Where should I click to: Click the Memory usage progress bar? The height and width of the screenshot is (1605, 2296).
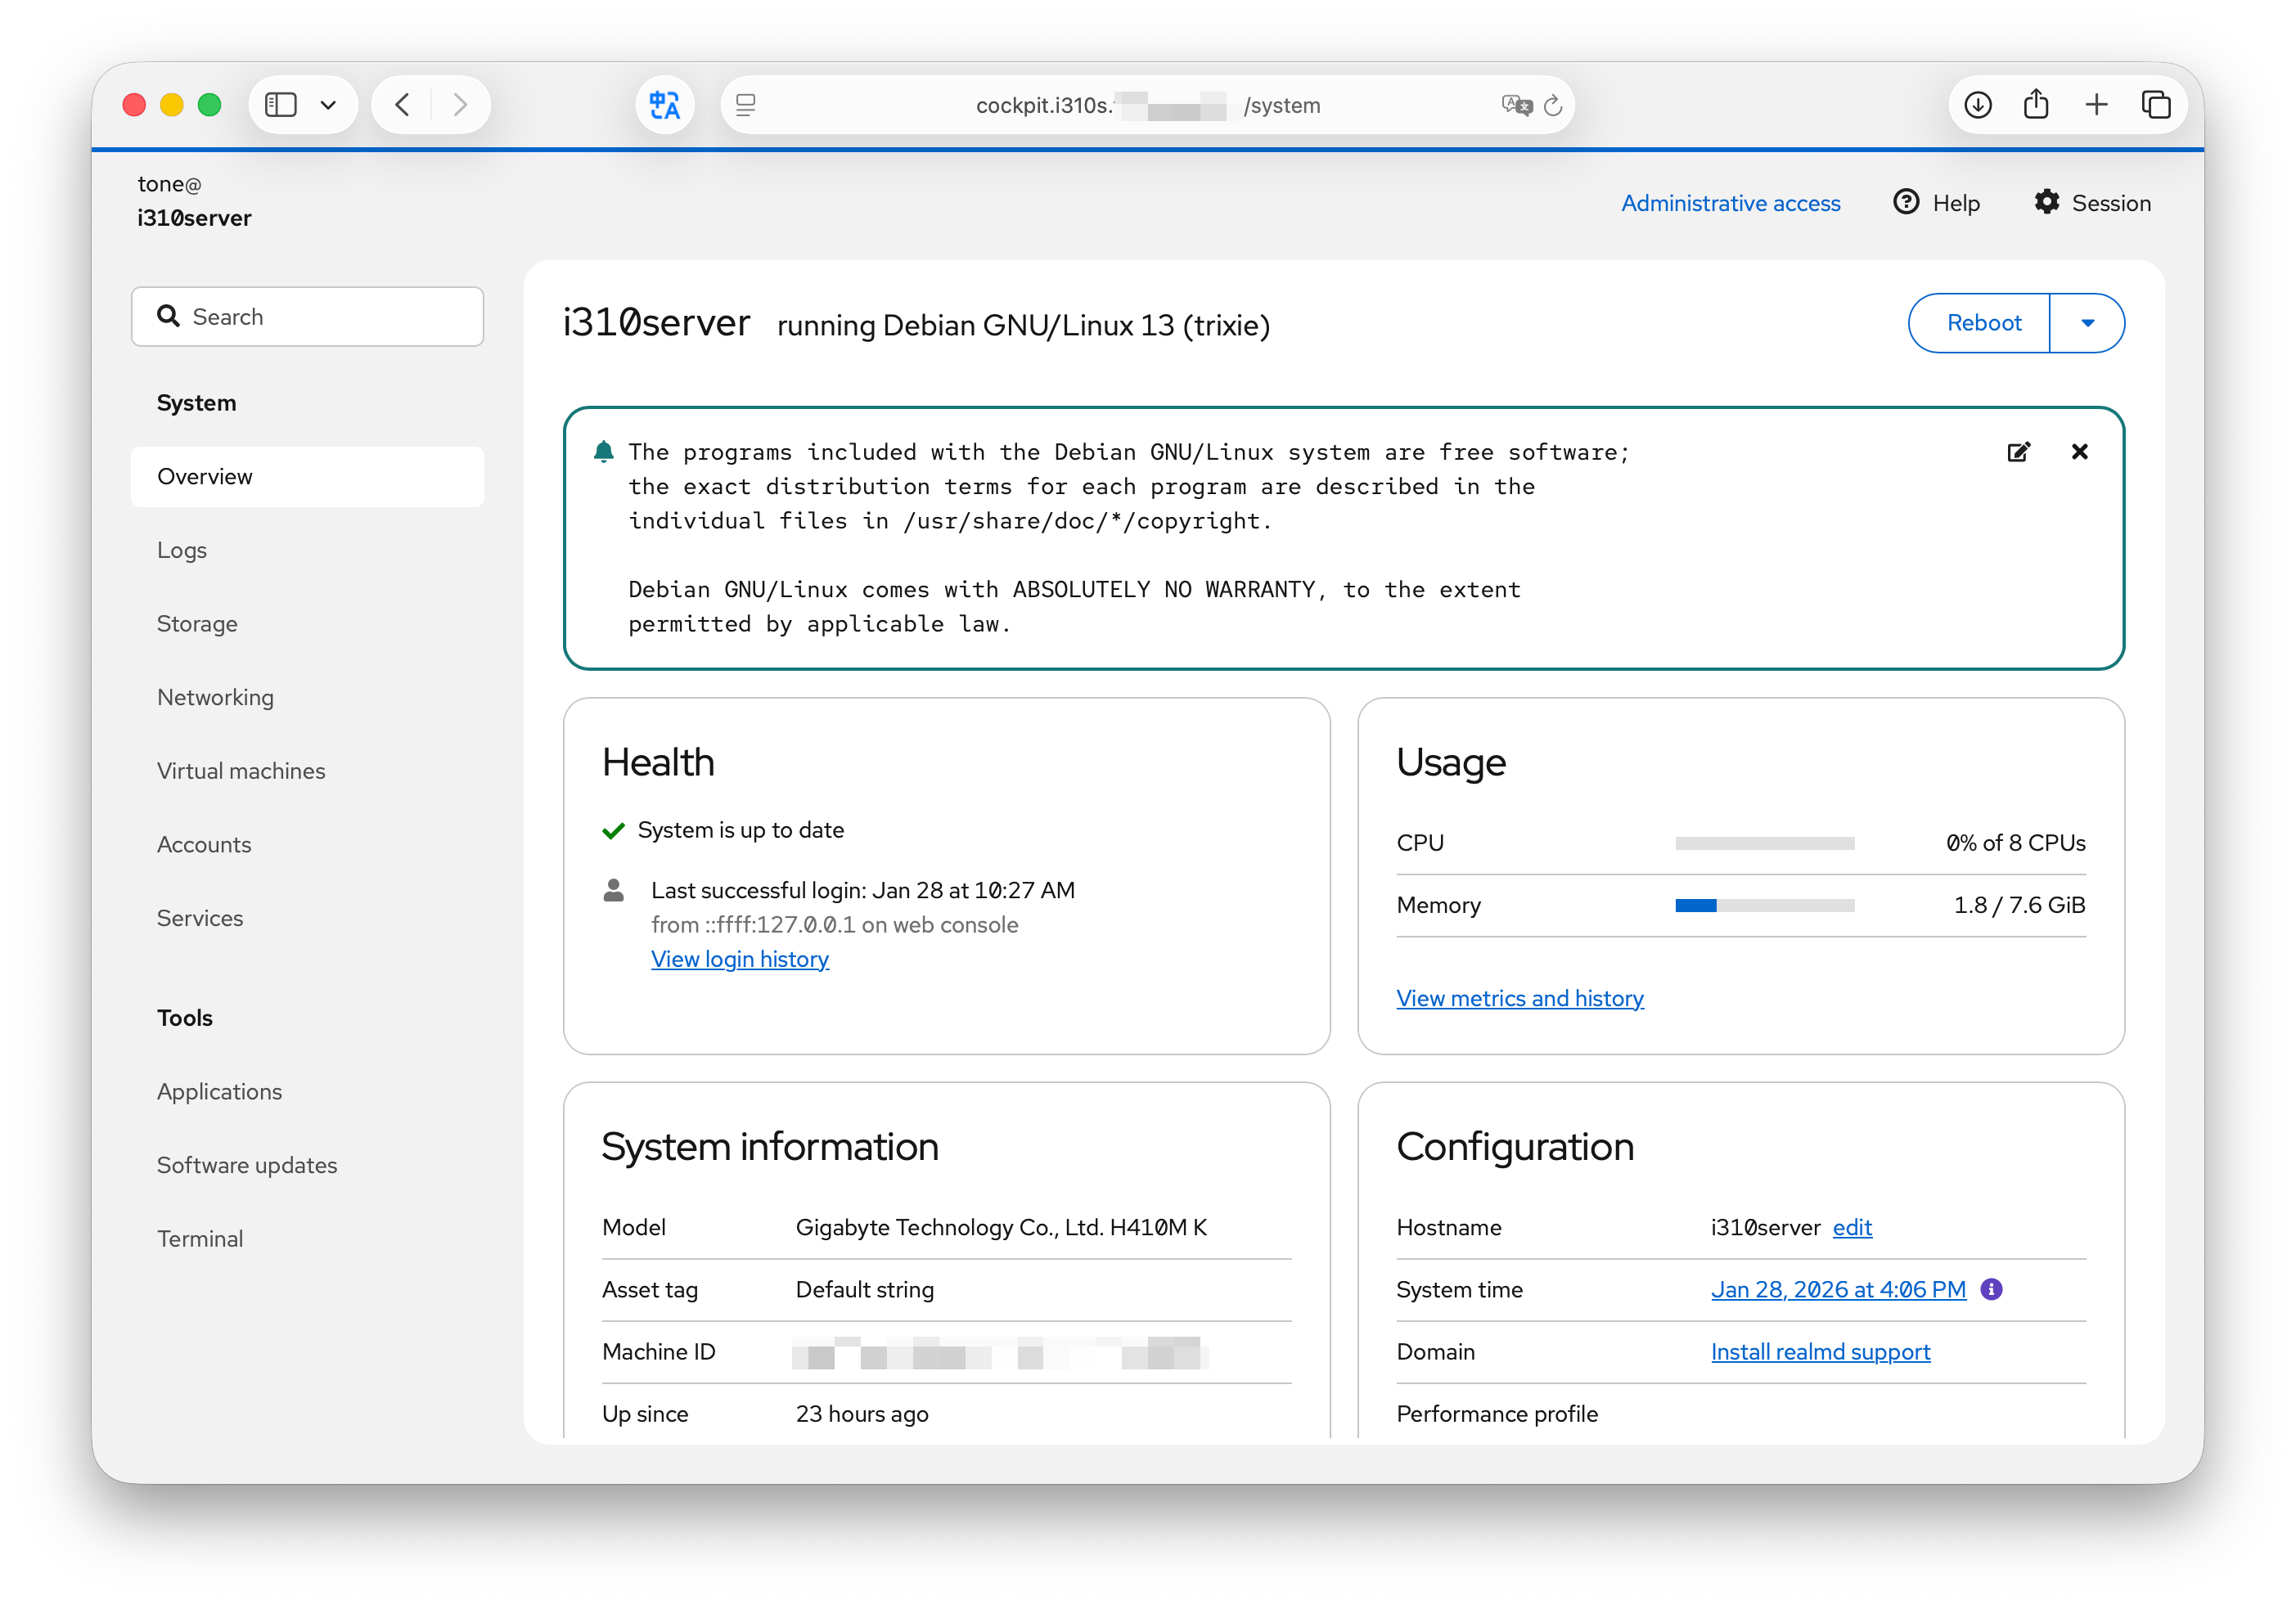tap(1764, 905)
